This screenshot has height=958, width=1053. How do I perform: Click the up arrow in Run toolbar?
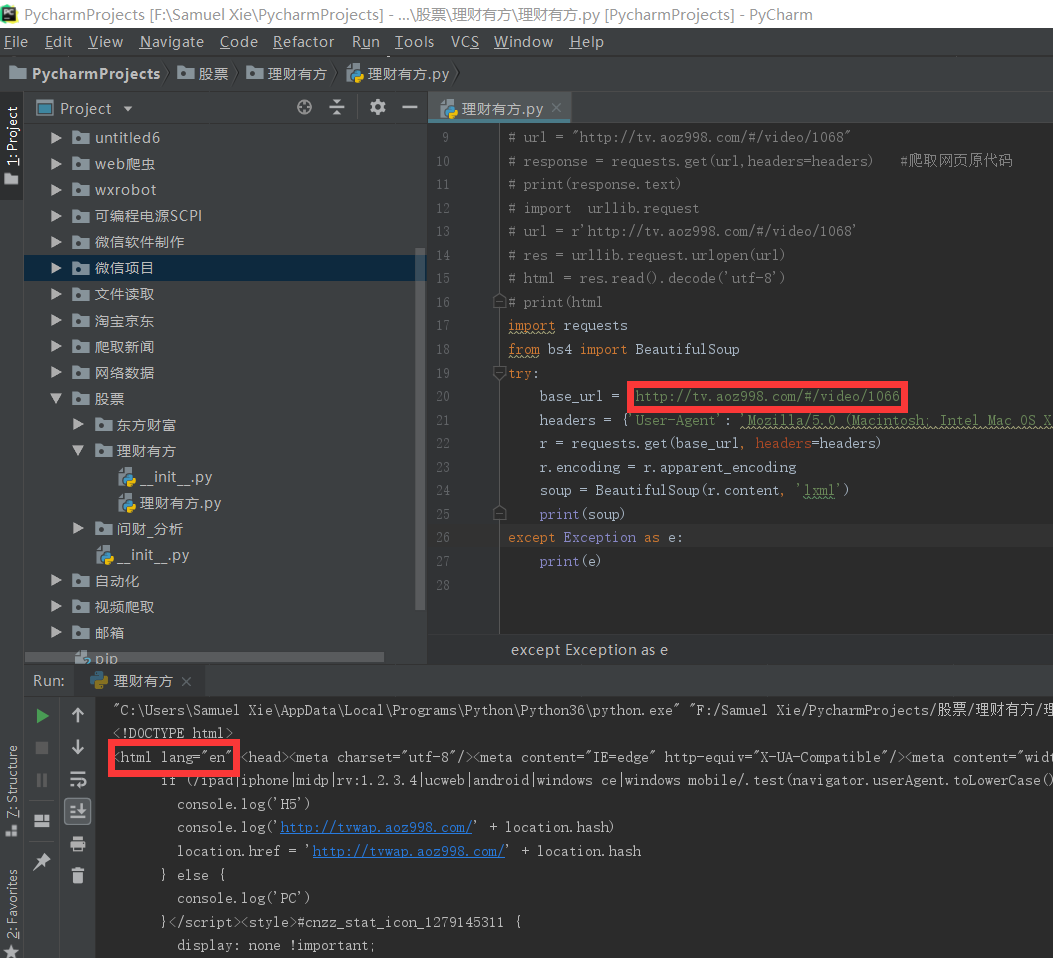coord(78,715)
